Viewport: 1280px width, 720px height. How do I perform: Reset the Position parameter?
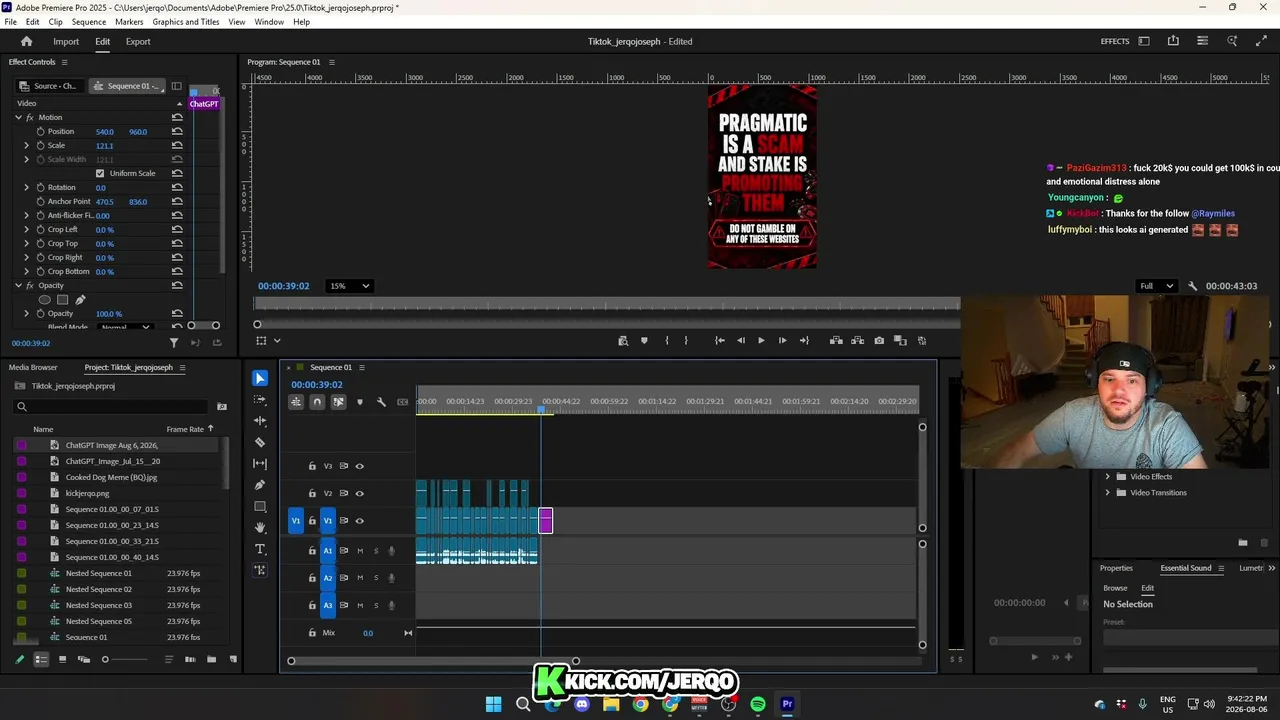pos(177,132)
